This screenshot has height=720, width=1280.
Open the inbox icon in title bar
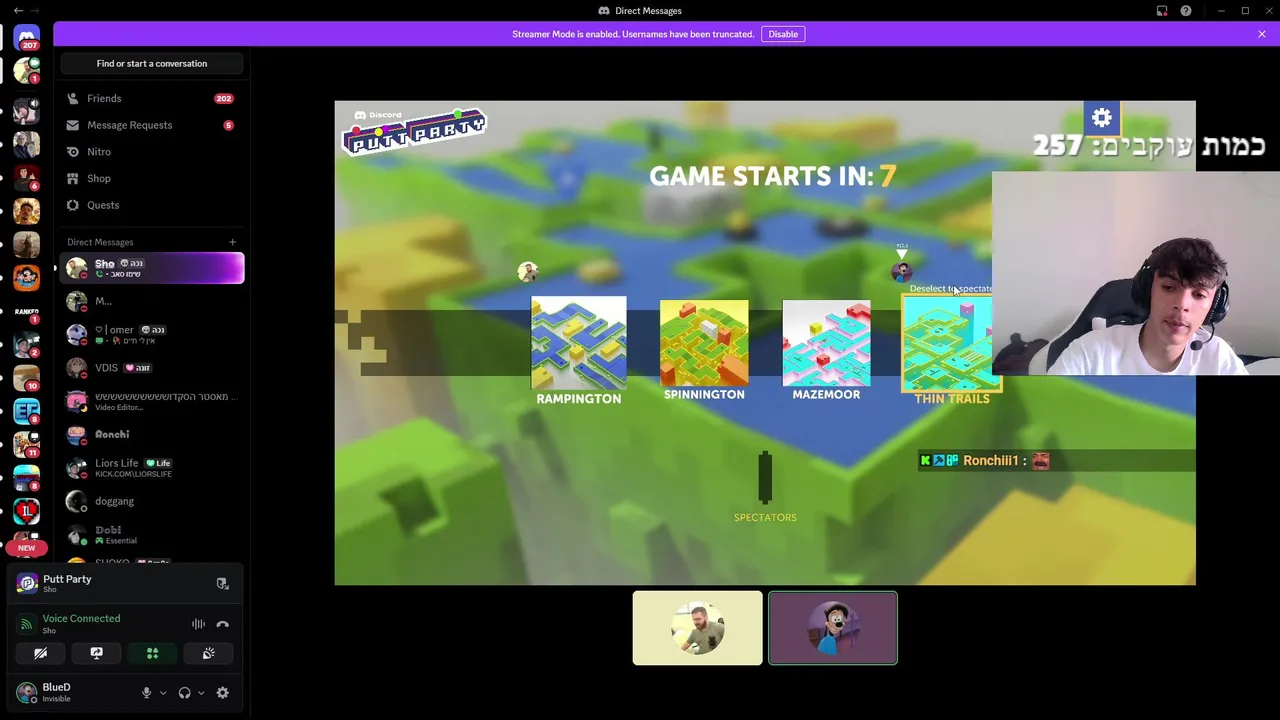pyautogui.click(x=1162, y=11)
